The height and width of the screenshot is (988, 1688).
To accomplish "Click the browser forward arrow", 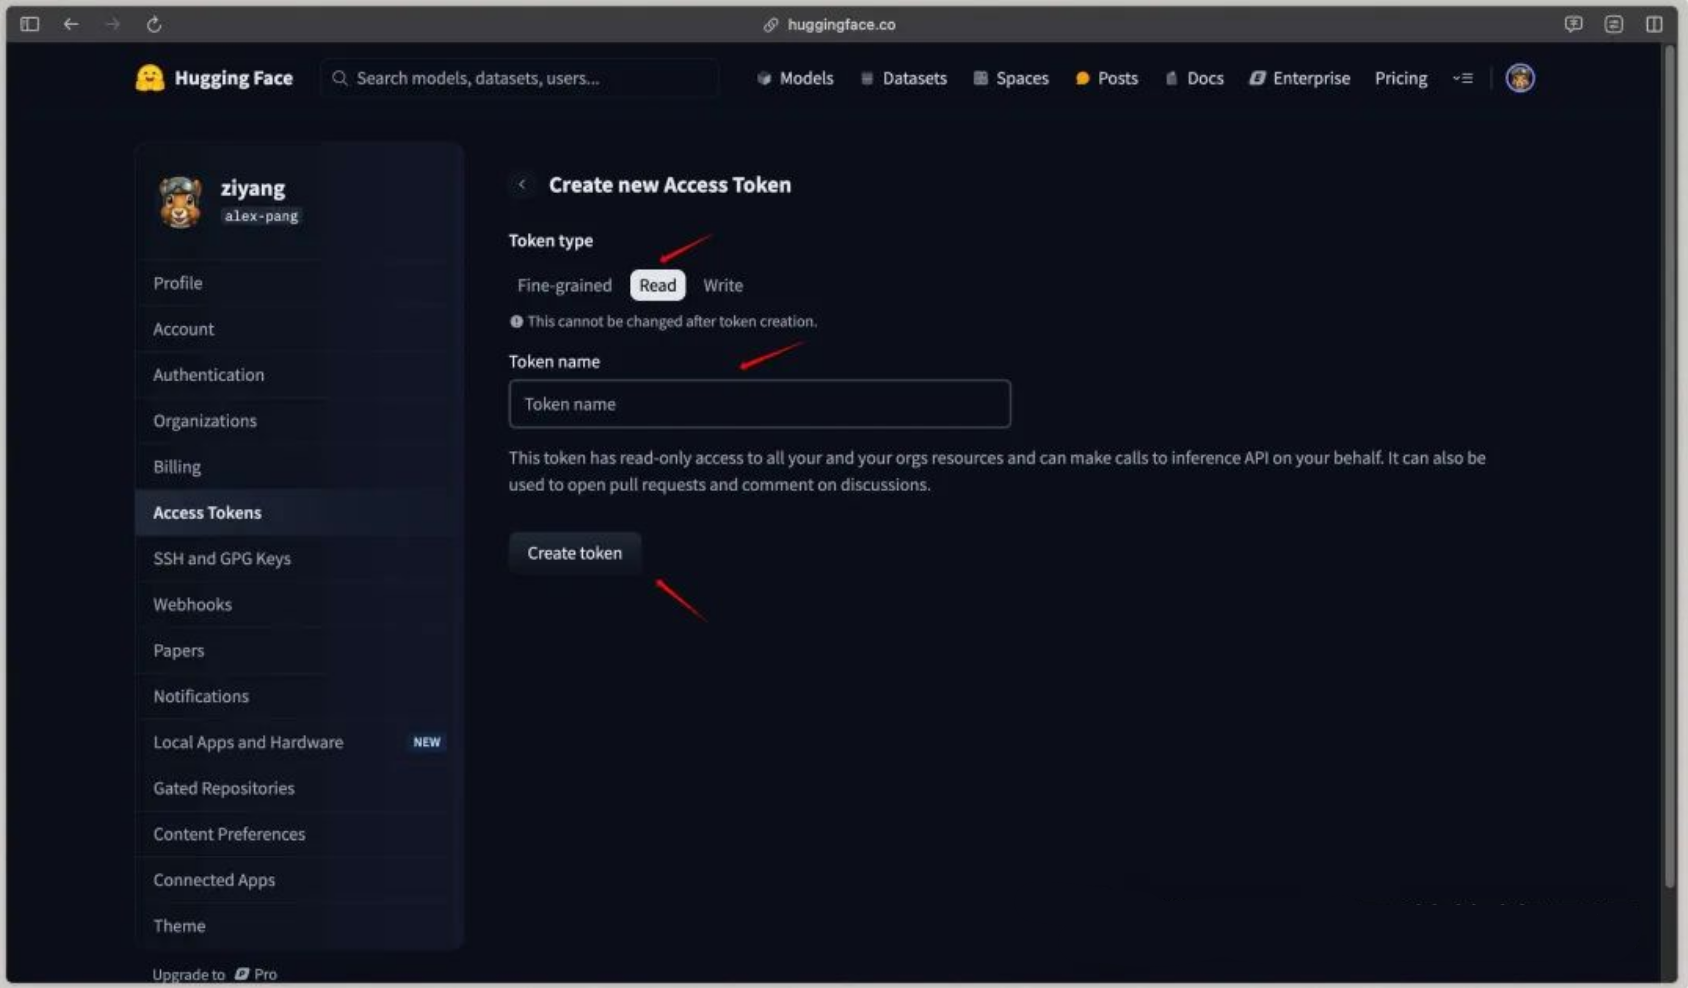I will coord(112,24).
